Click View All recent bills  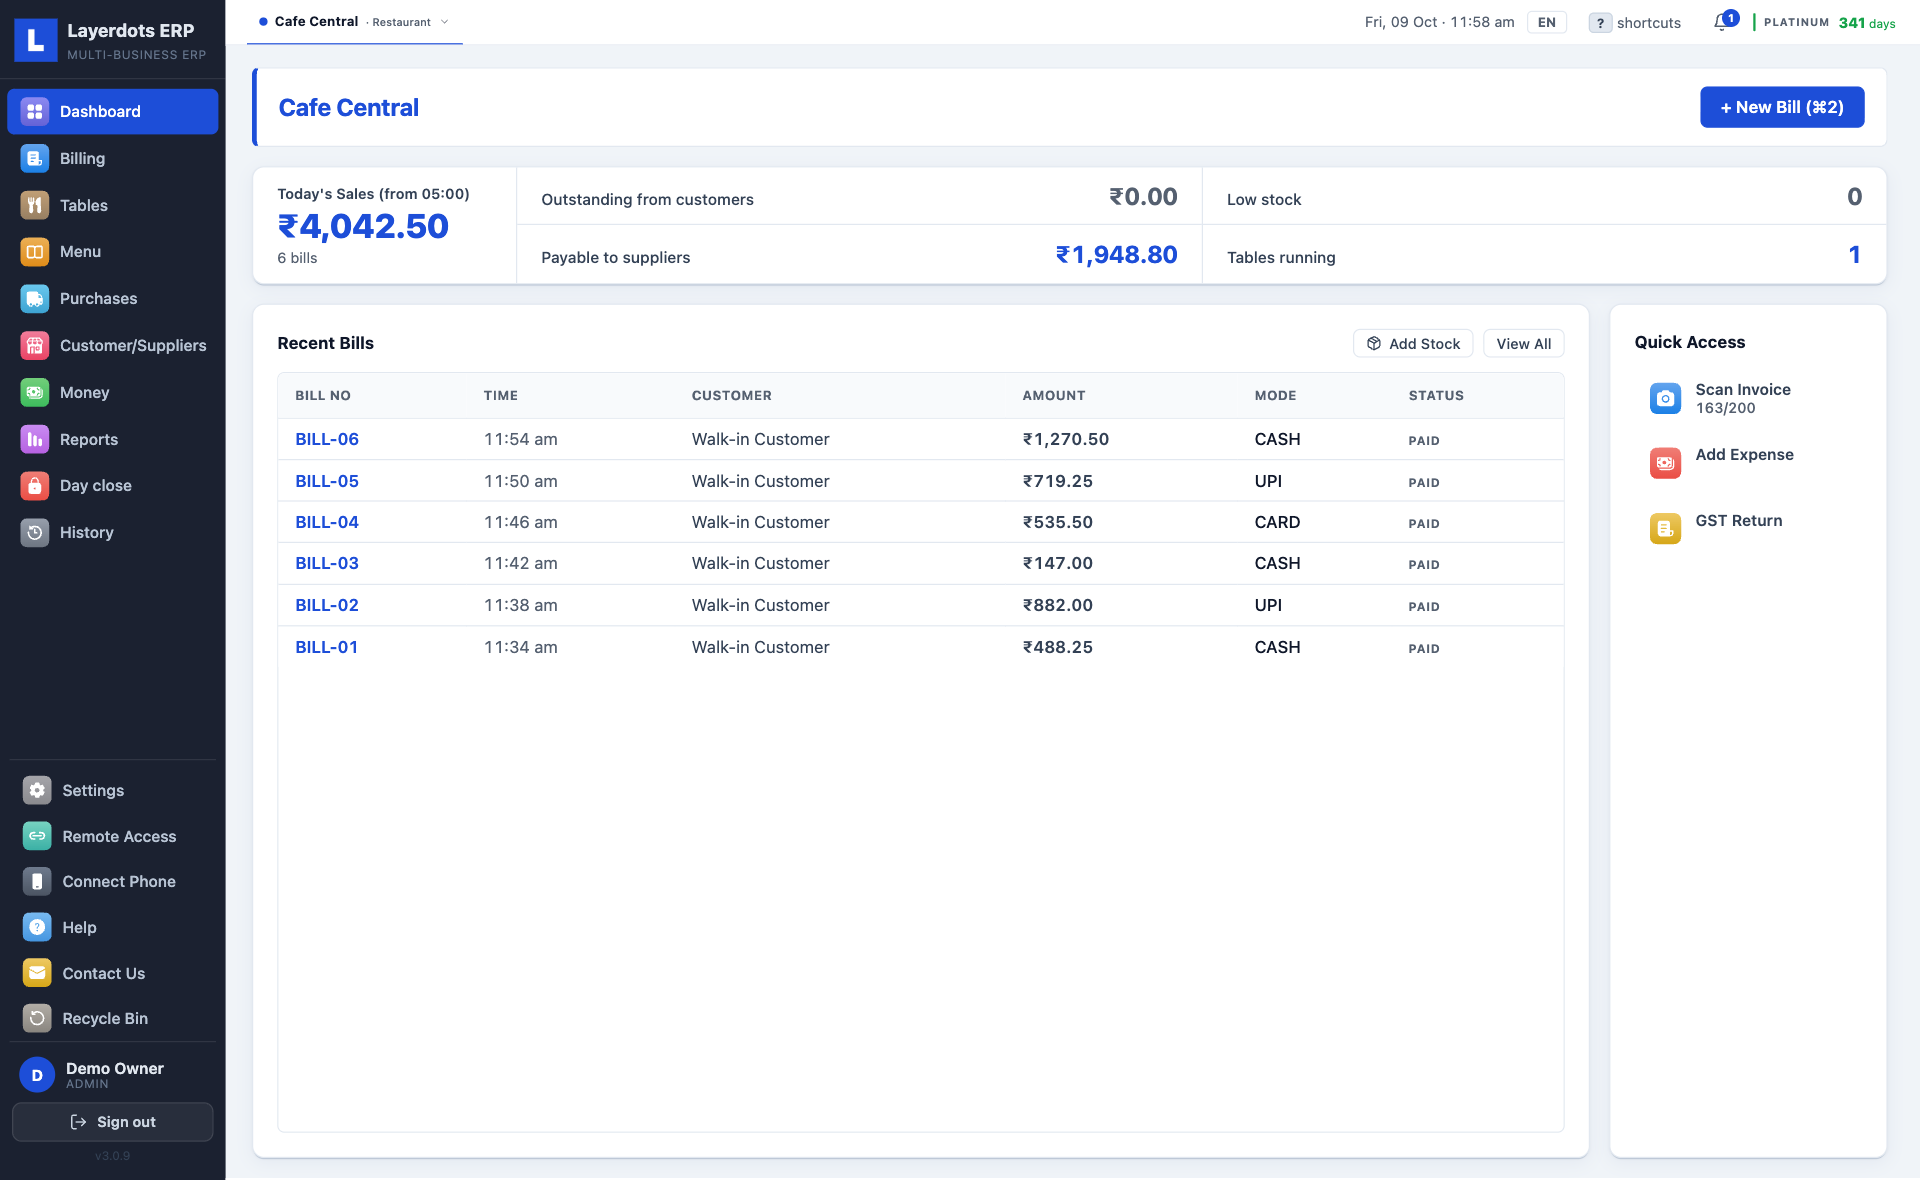[1524, 343]
